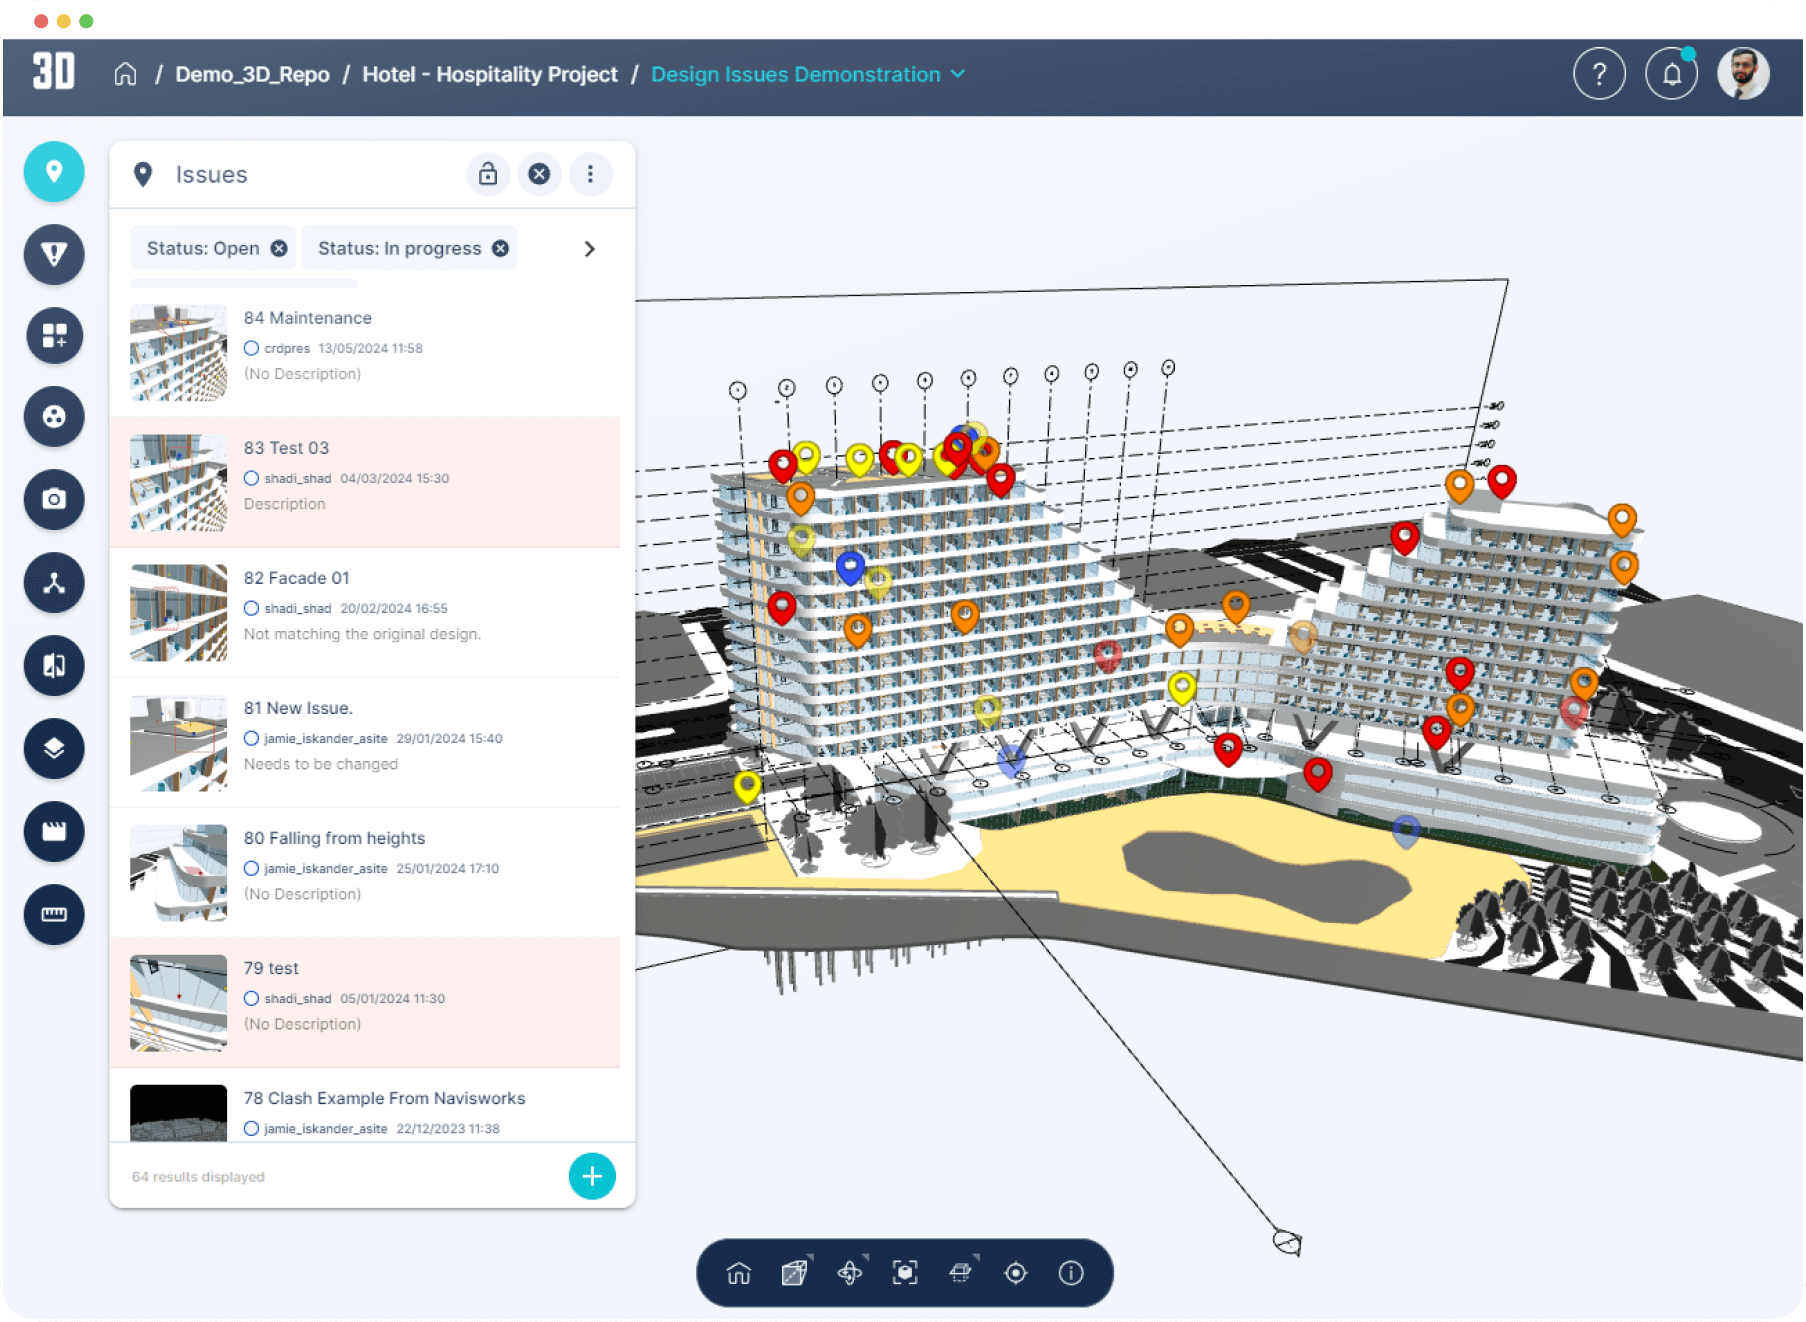Remove the Status: In progress filter chip
This screenshot has width=1806, height=1322.
click(x=500, y=249)
